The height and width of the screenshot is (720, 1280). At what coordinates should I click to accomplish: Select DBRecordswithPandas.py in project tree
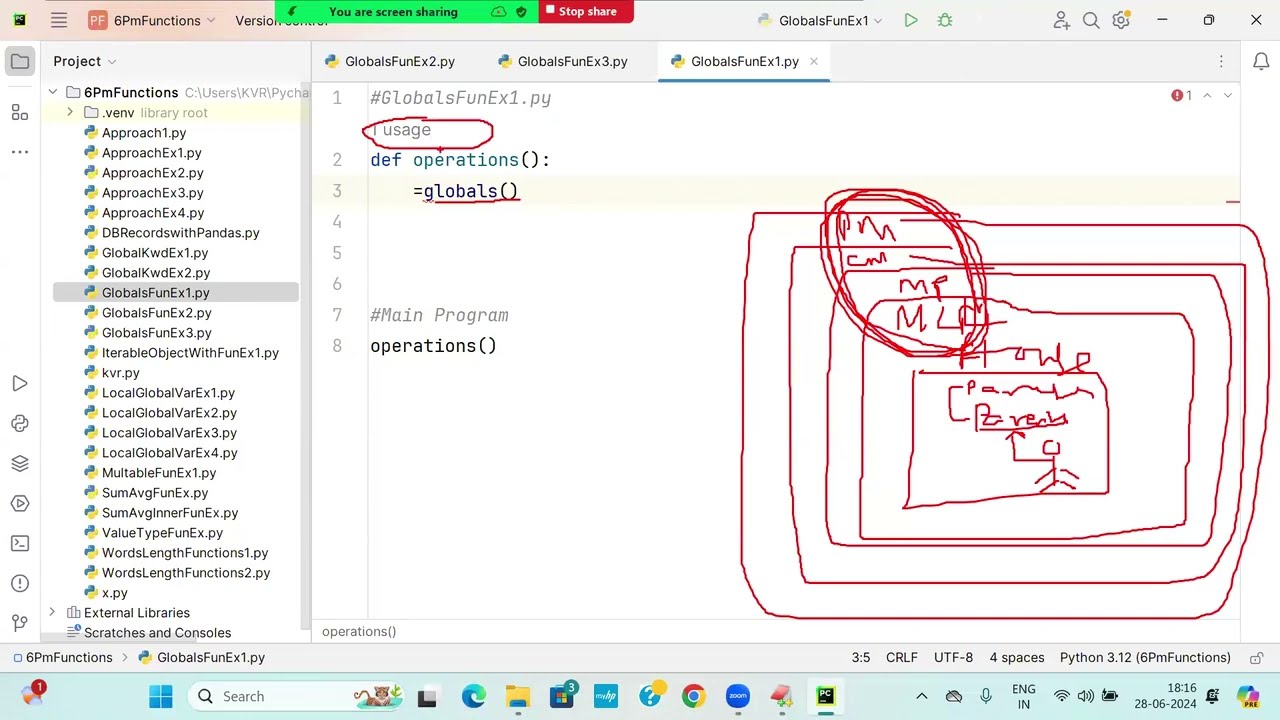pos(180,233)
